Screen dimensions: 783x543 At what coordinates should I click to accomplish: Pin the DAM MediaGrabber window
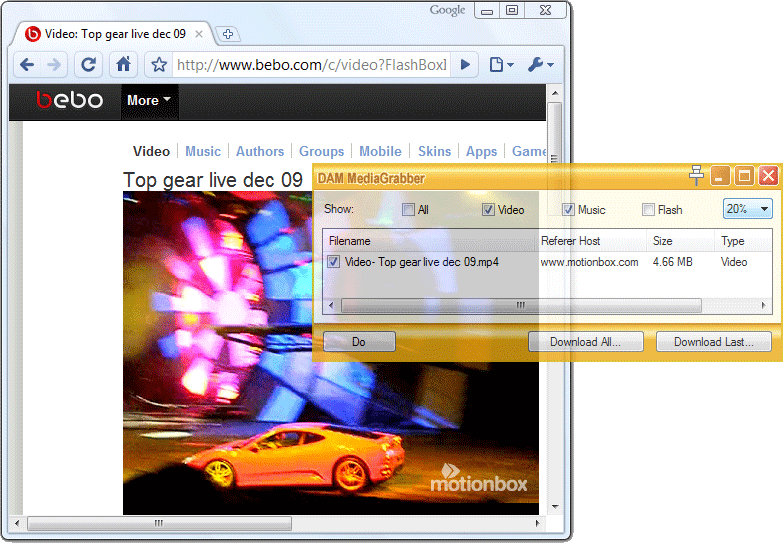tap(696, 175)
